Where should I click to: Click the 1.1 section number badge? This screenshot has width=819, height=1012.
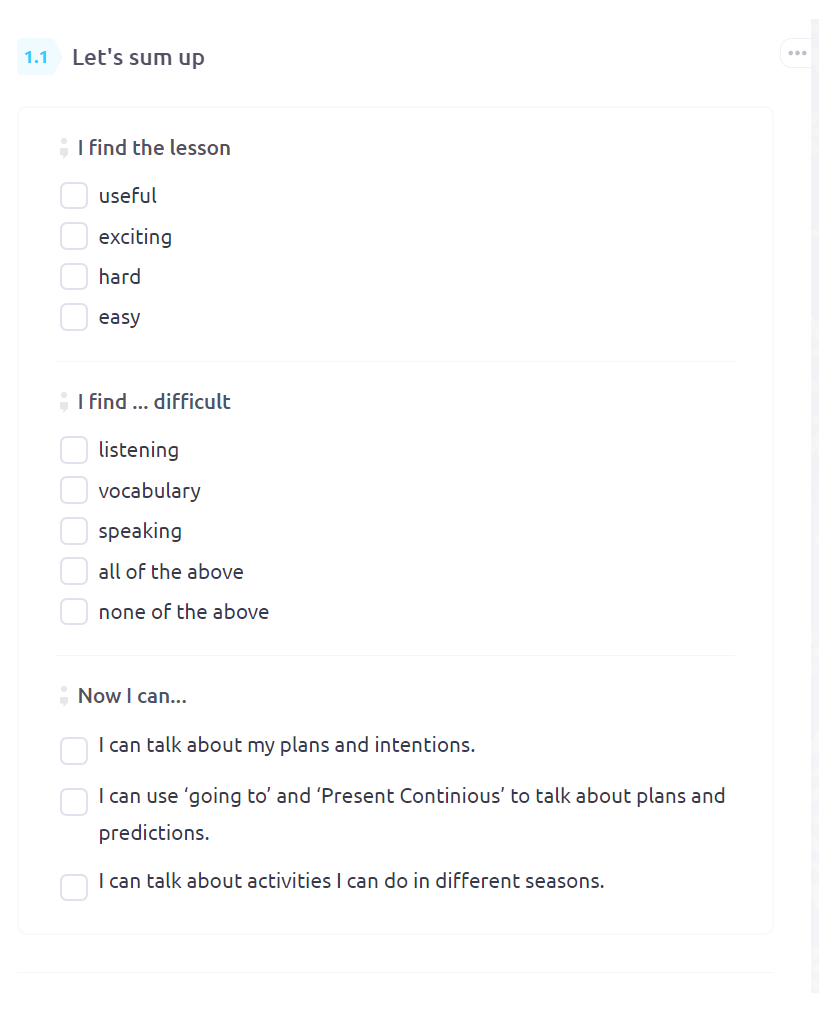(37, 57)
